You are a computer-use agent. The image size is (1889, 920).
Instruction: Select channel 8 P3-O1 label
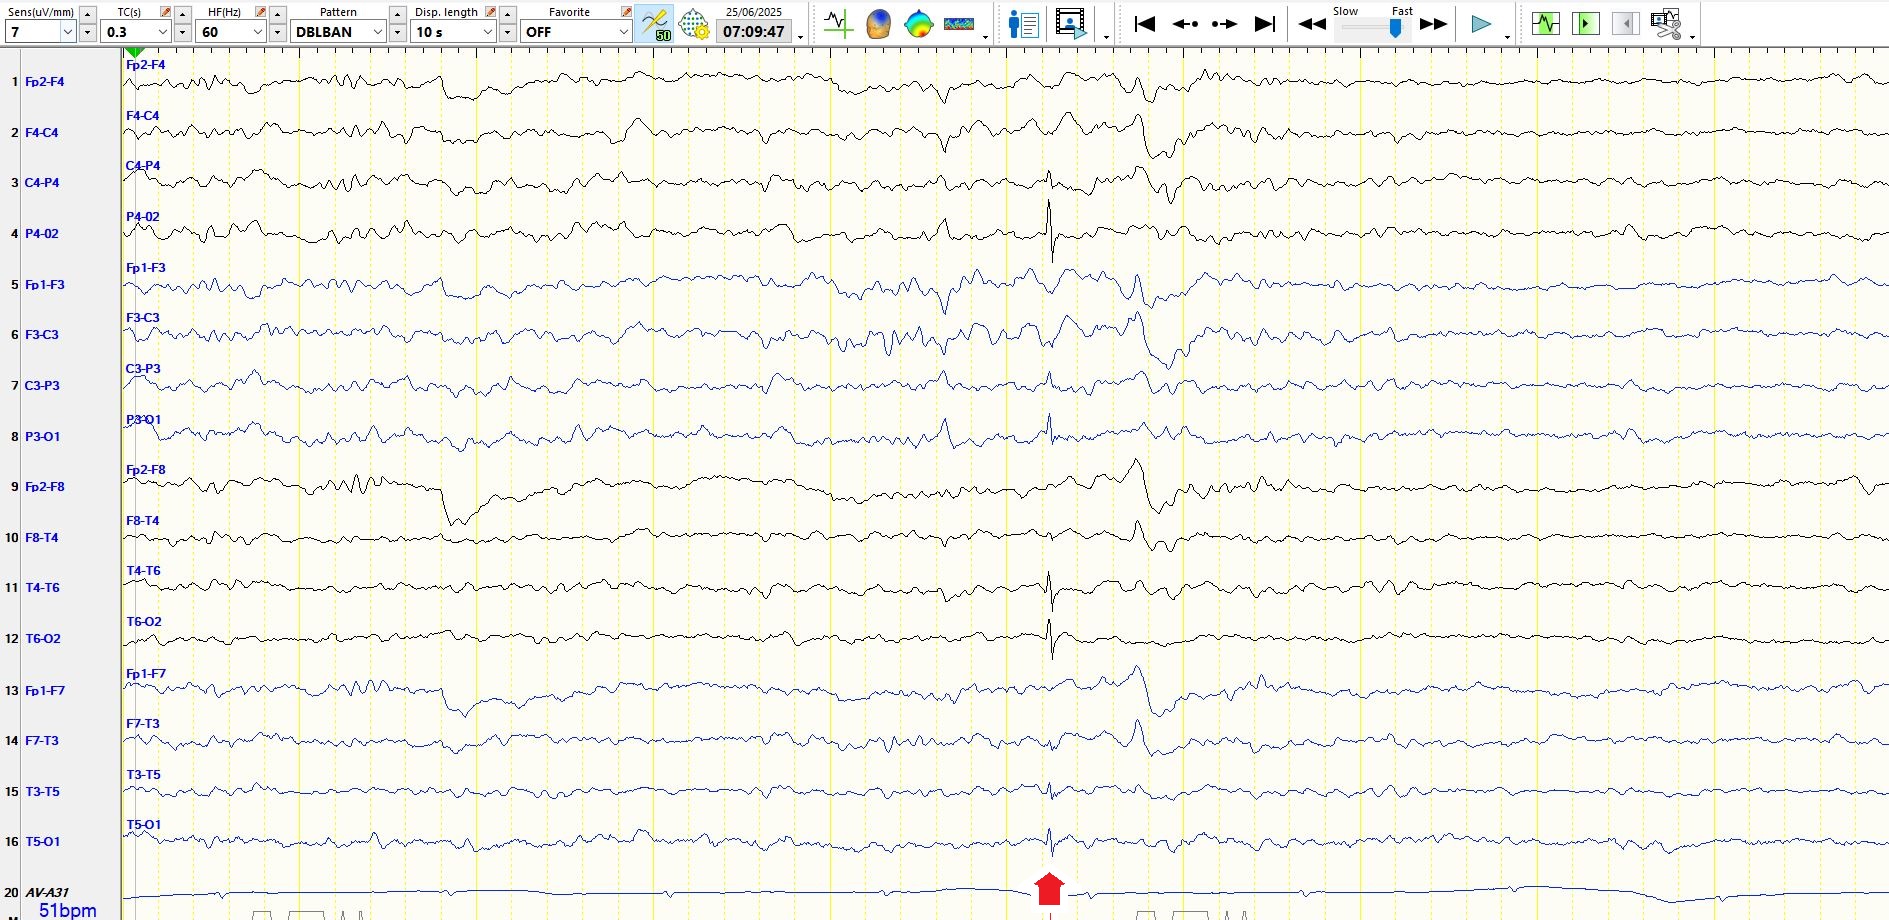[x=42, y=437]
